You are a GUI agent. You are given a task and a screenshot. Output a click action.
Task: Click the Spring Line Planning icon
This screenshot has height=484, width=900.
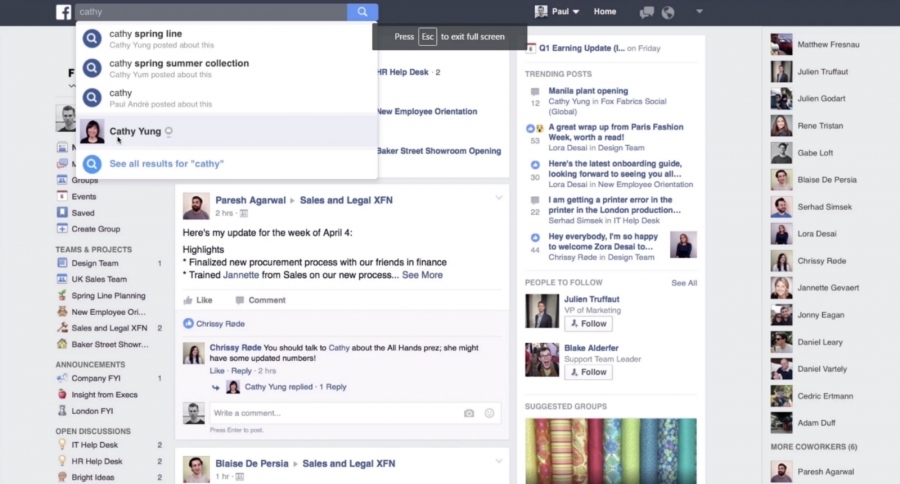[x=62, y=296]
